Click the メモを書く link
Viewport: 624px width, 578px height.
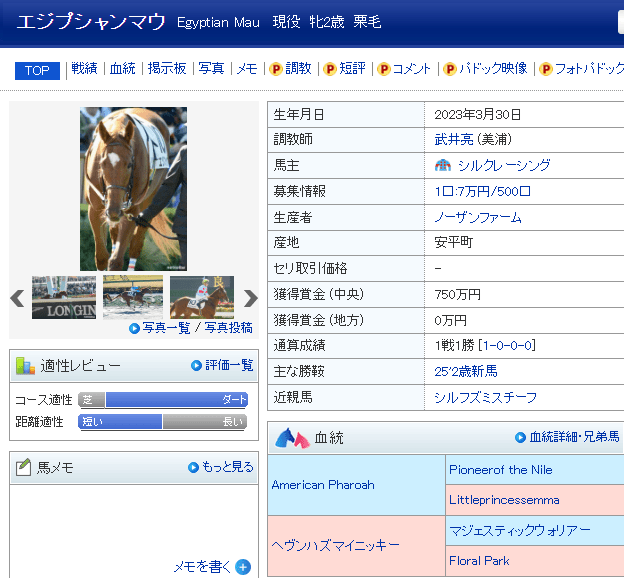[202, 566]
